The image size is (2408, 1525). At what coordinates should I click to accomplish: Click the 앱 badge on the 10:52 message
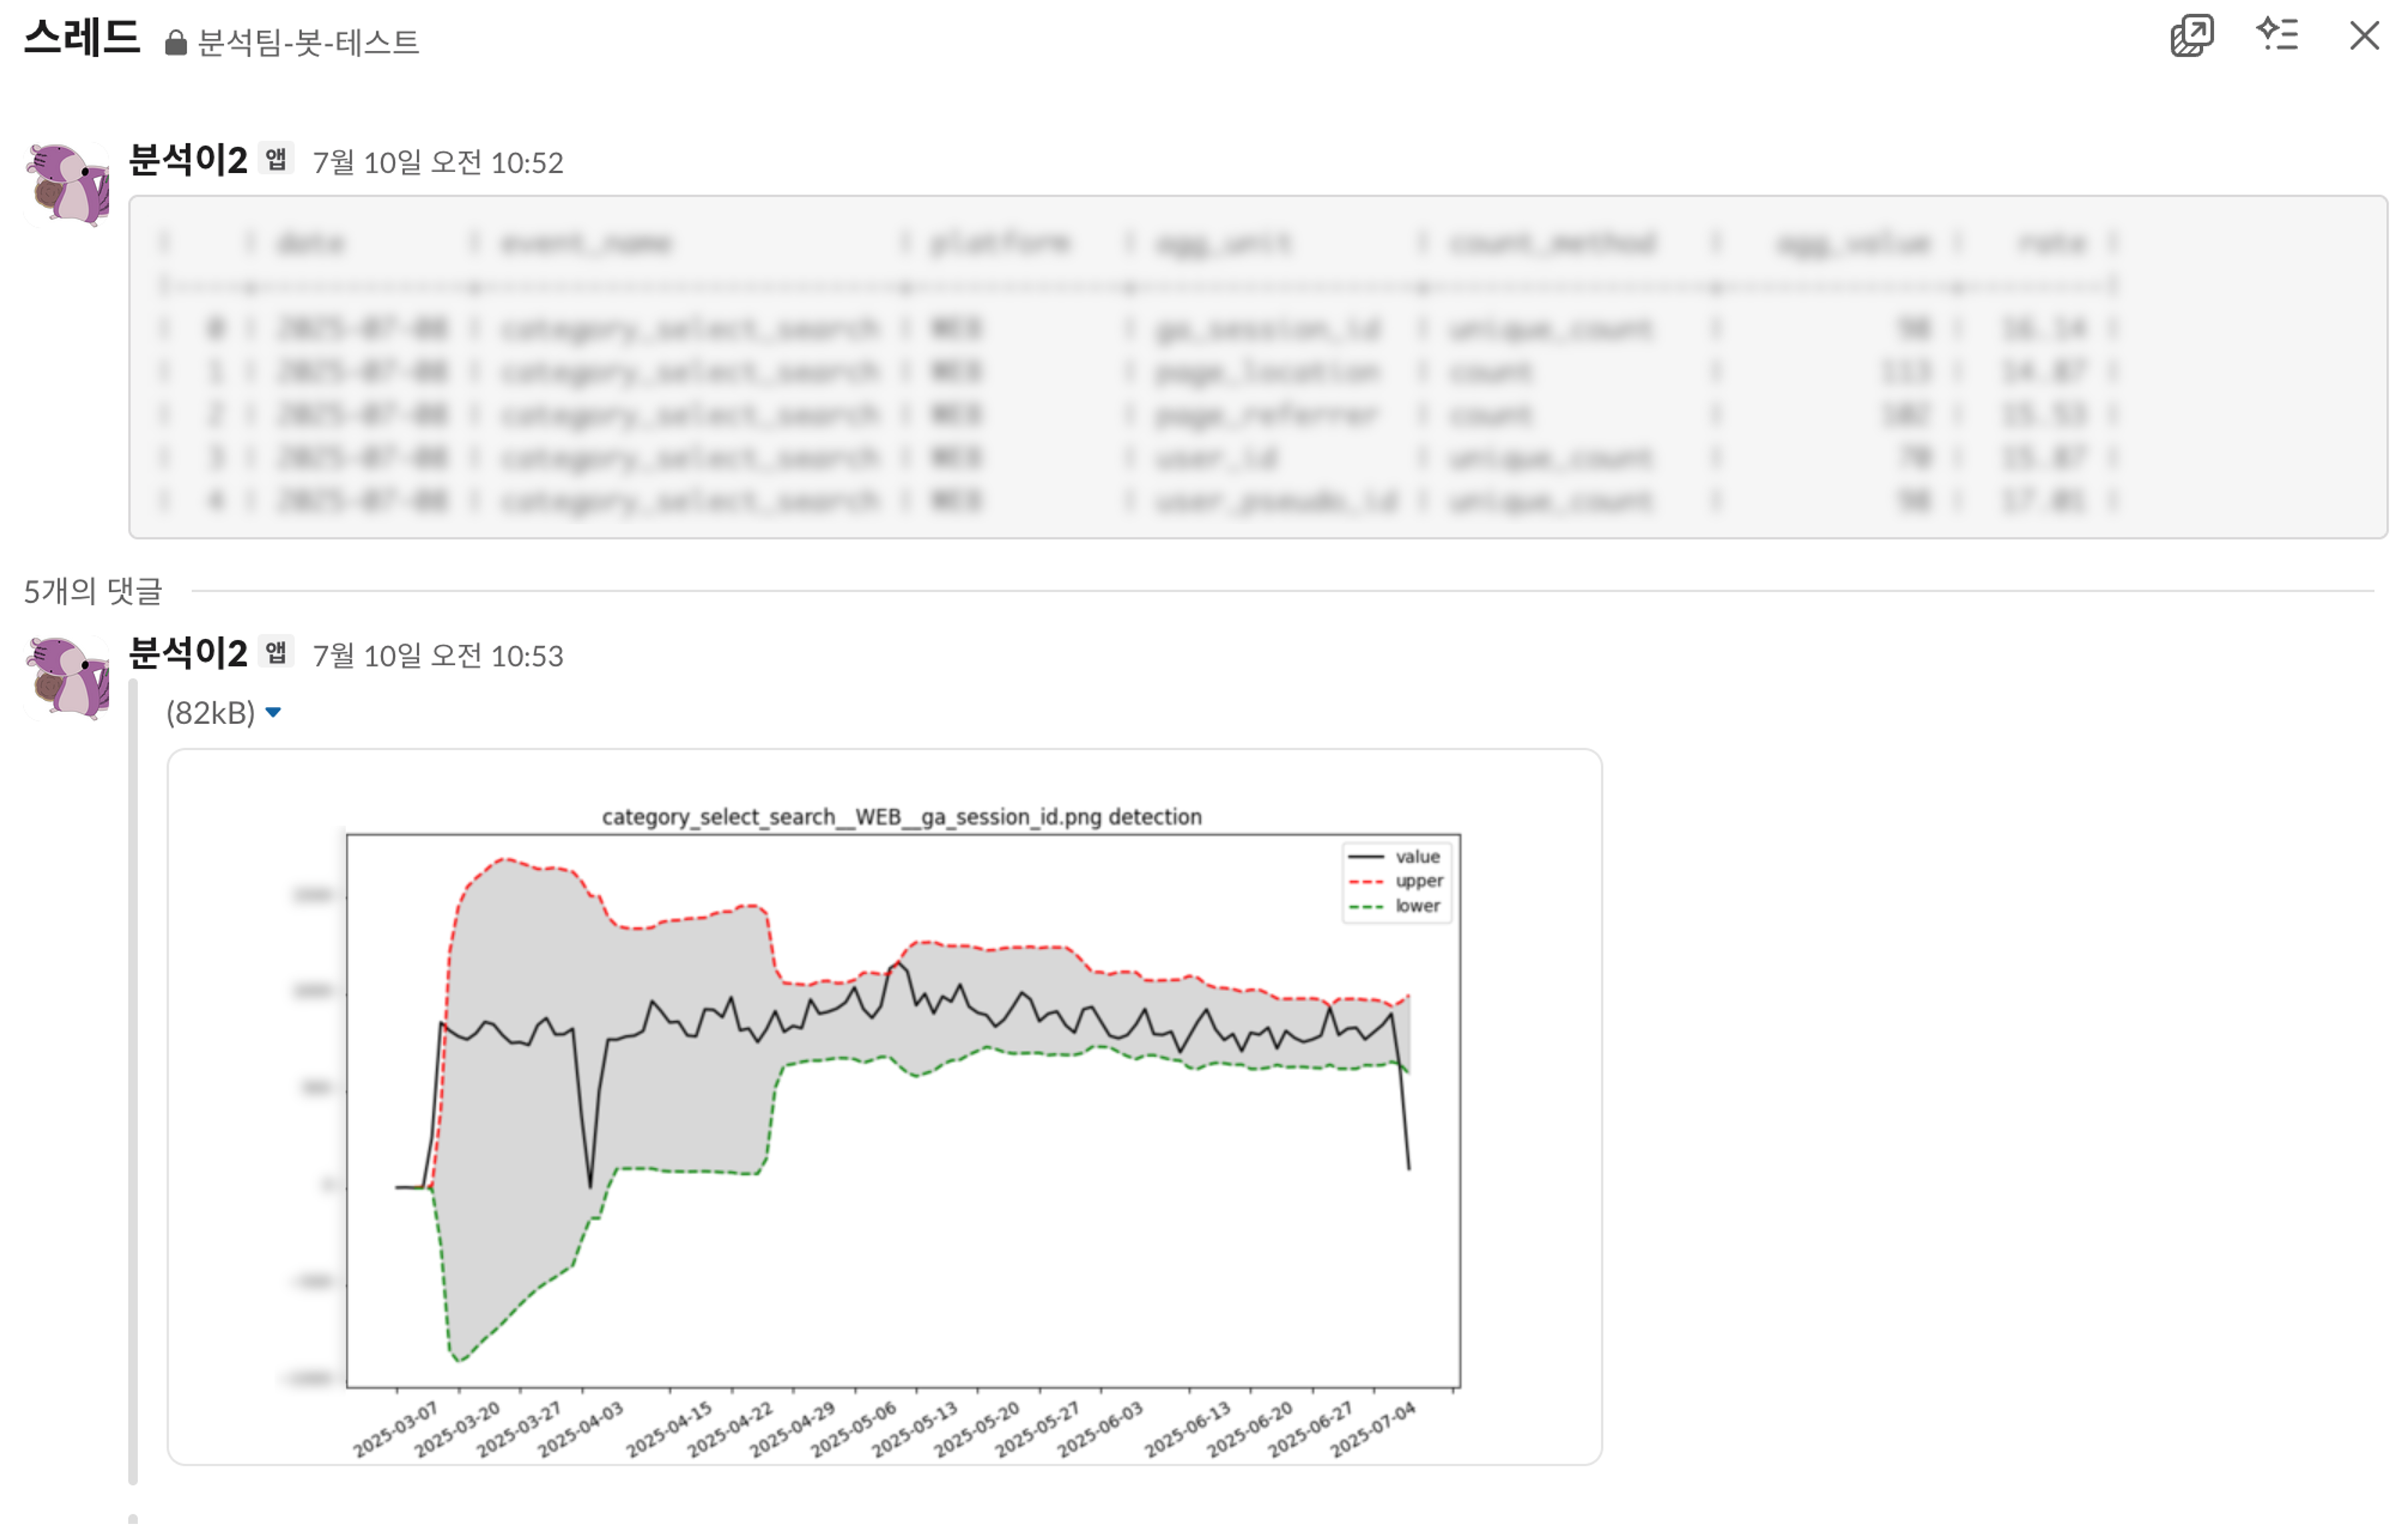[x=276, y=158]
